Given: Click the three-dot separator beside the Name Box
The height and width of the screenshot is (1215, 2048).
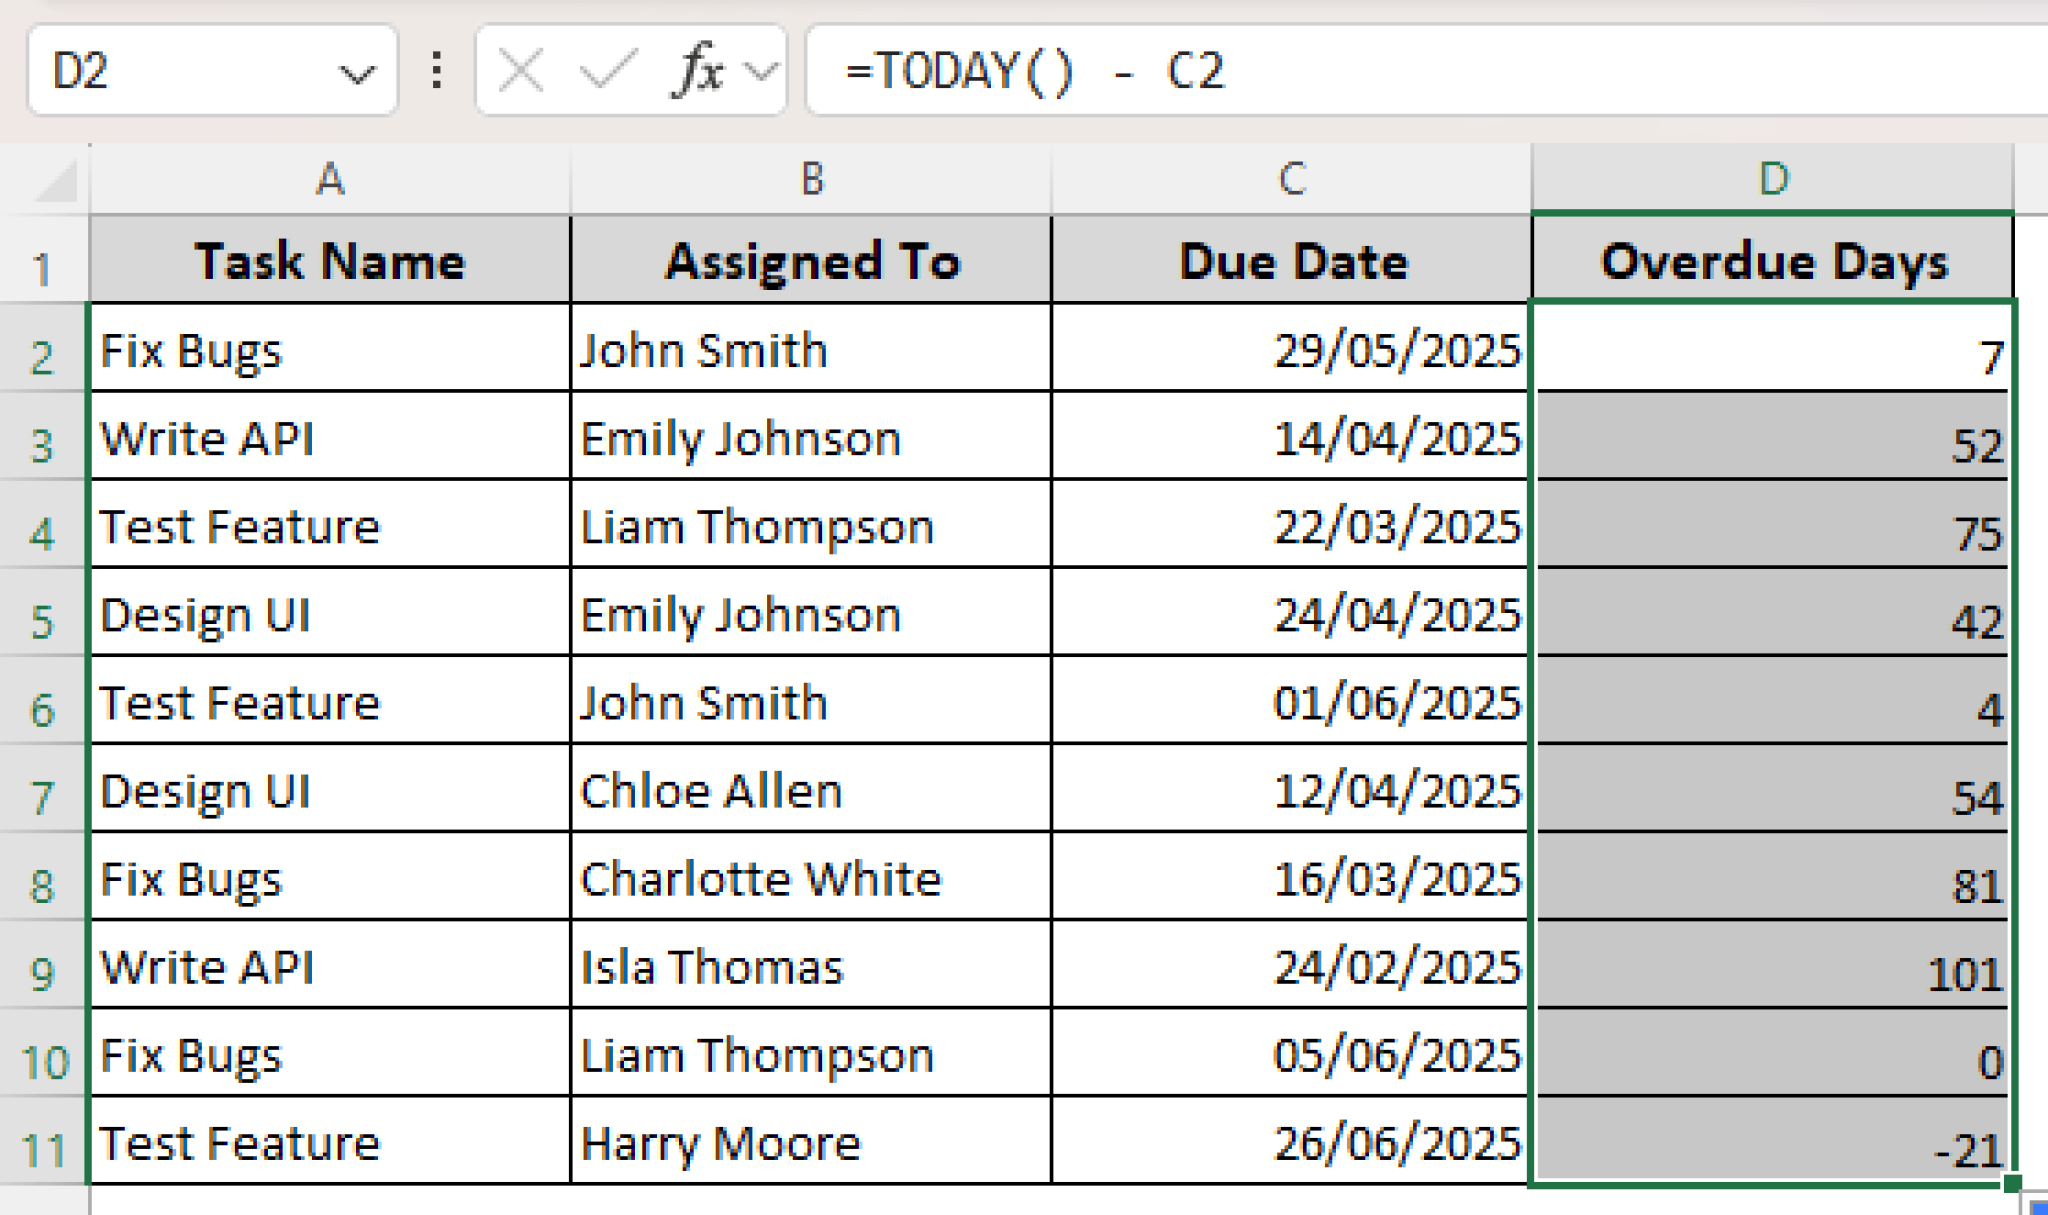Looking at the screenshot, I should pos(436,70).
